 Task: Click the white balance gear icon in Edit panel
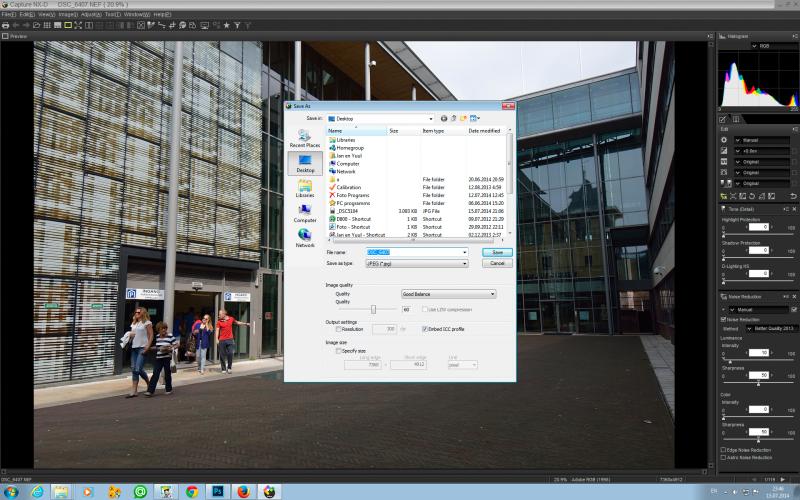tap(724, 140)
